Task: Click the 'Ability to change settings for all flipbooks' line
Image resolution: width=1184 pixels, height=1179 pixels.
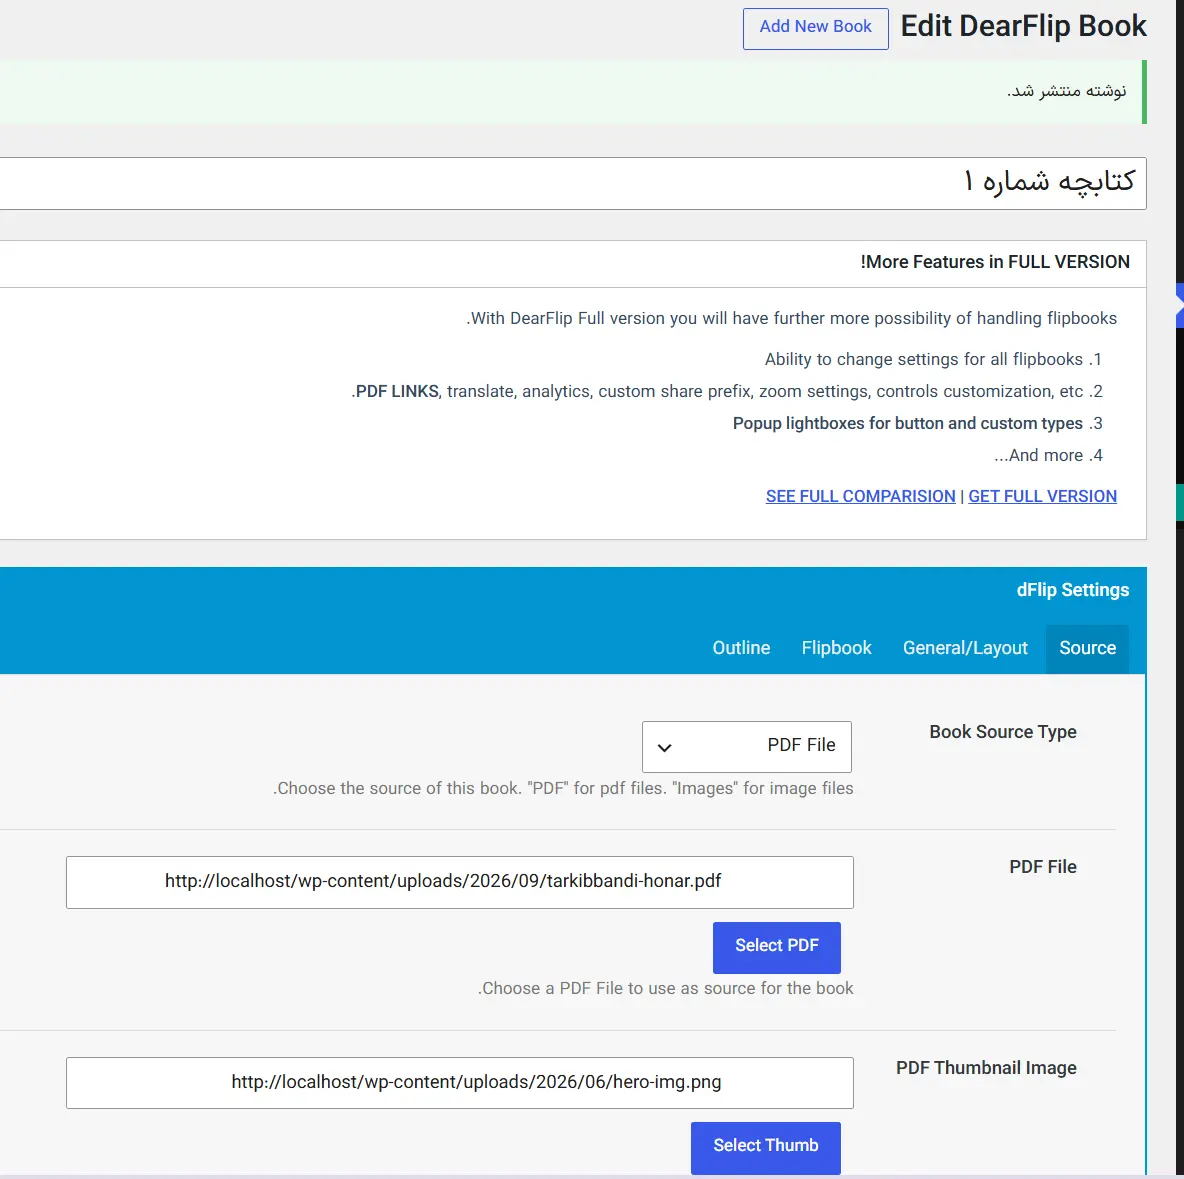Action: tap(923, 360)
